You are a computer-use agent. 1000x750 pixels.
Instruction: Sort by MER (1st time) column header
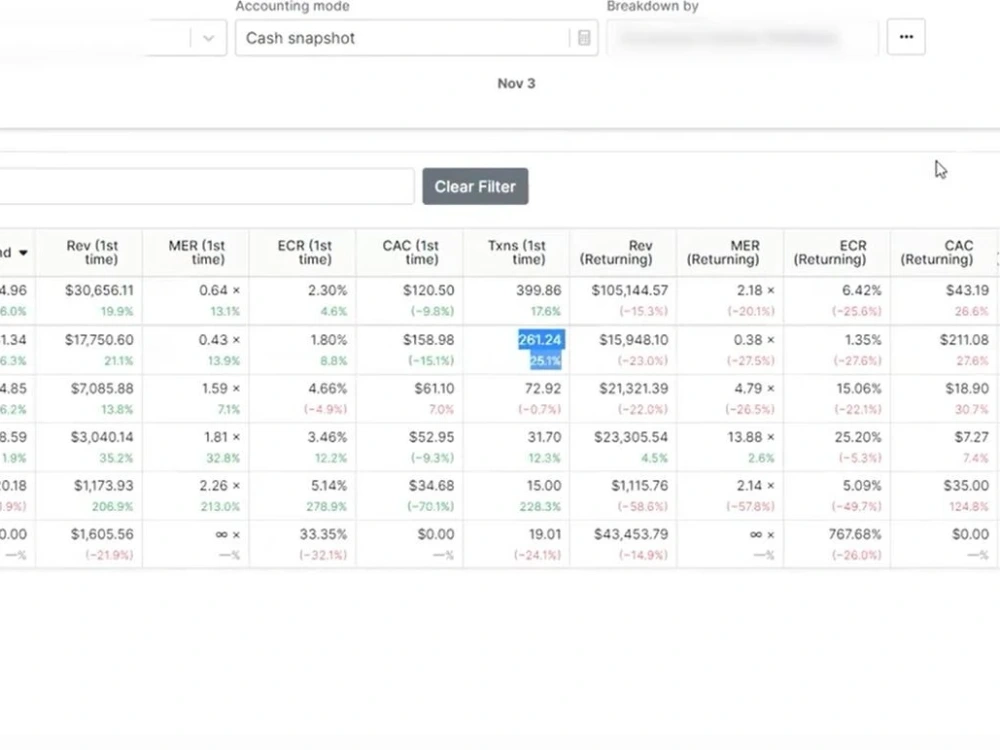pos(196,253)
